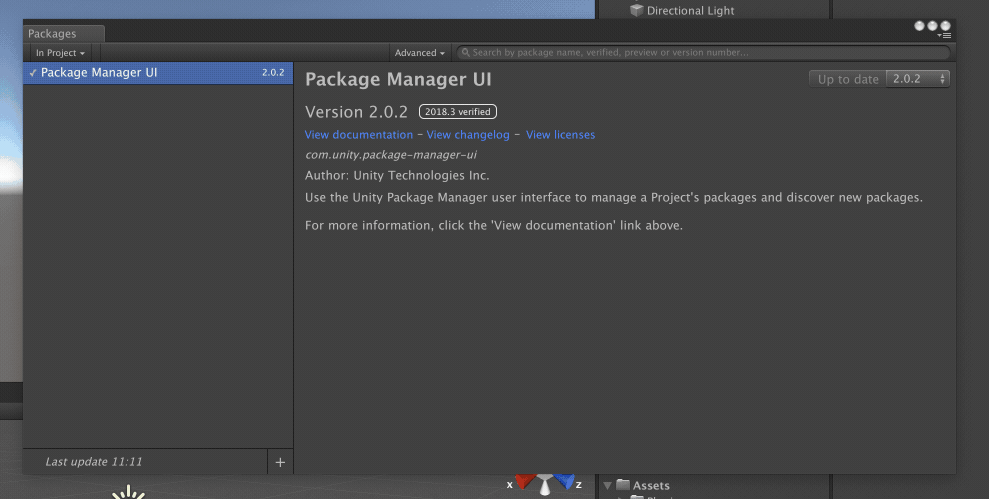Click the Version 2.0.2 label
The height and width of the screenshot is (499, 989).
356,112
